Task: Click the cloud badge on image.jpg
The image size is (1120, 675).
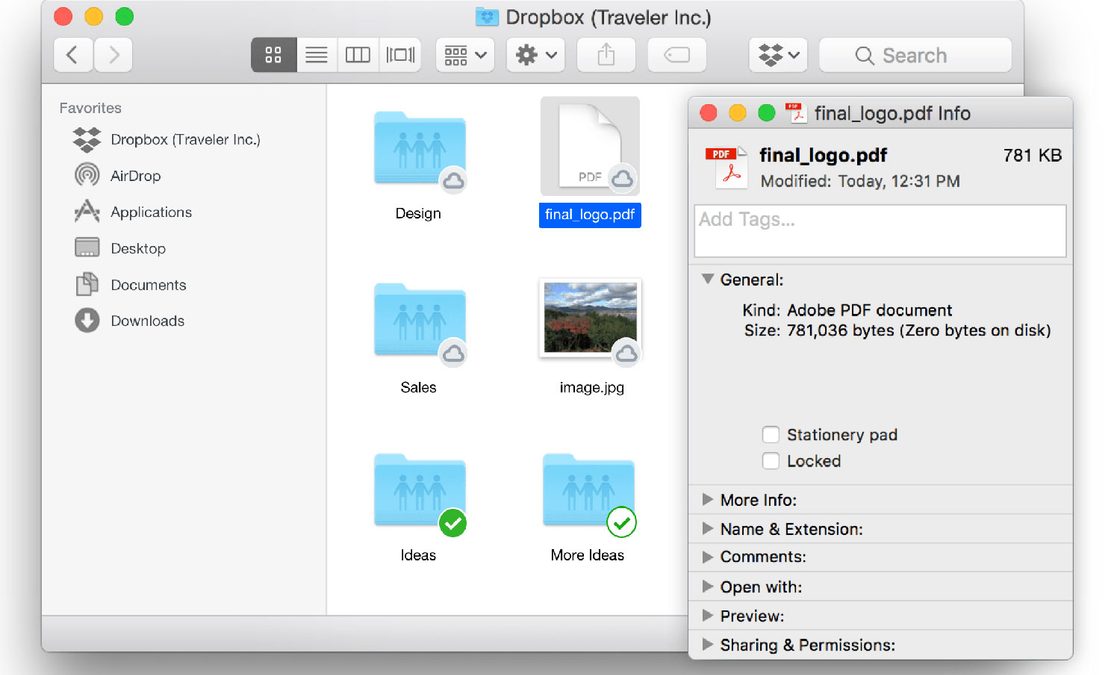Action: [x=626, y=354]
